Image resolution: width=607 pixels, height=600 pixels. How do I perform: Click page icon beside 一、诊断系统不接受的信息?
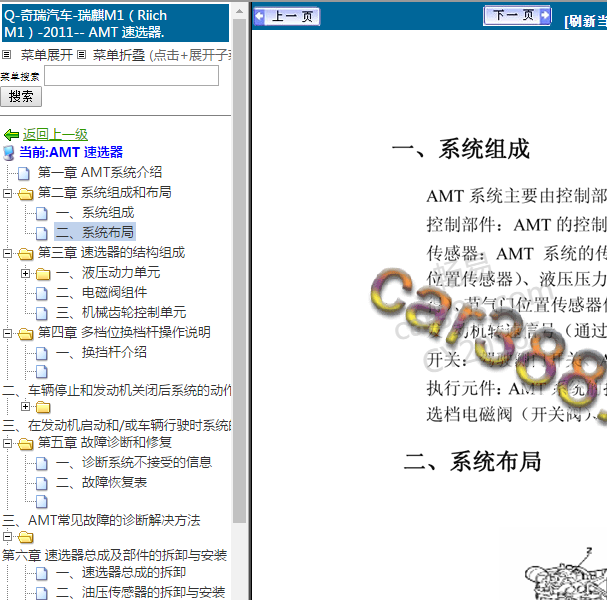click(42, 463)
